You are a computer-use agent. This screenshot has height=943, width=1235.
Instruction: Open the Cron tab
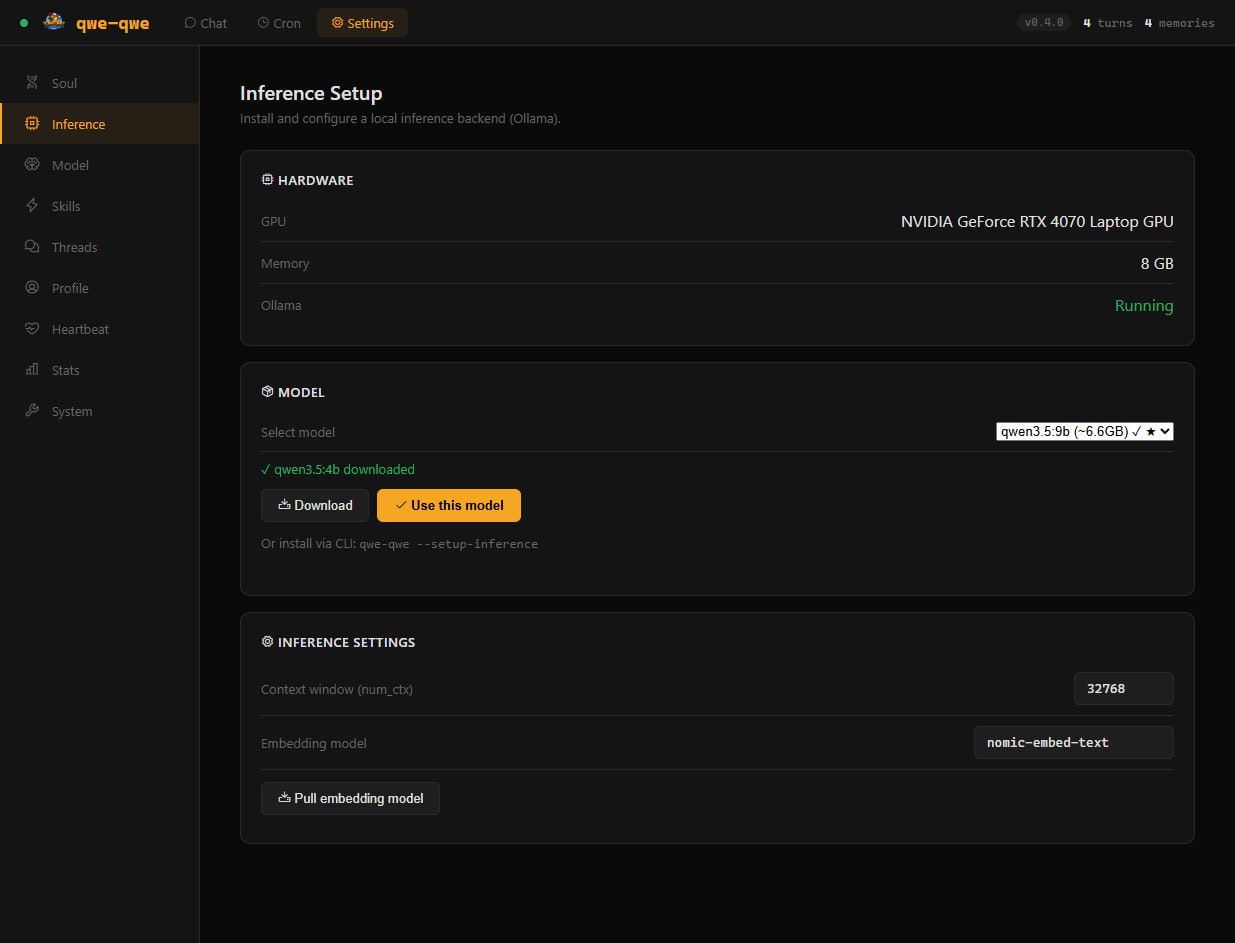pyautogui.click(x=279, y=22)
